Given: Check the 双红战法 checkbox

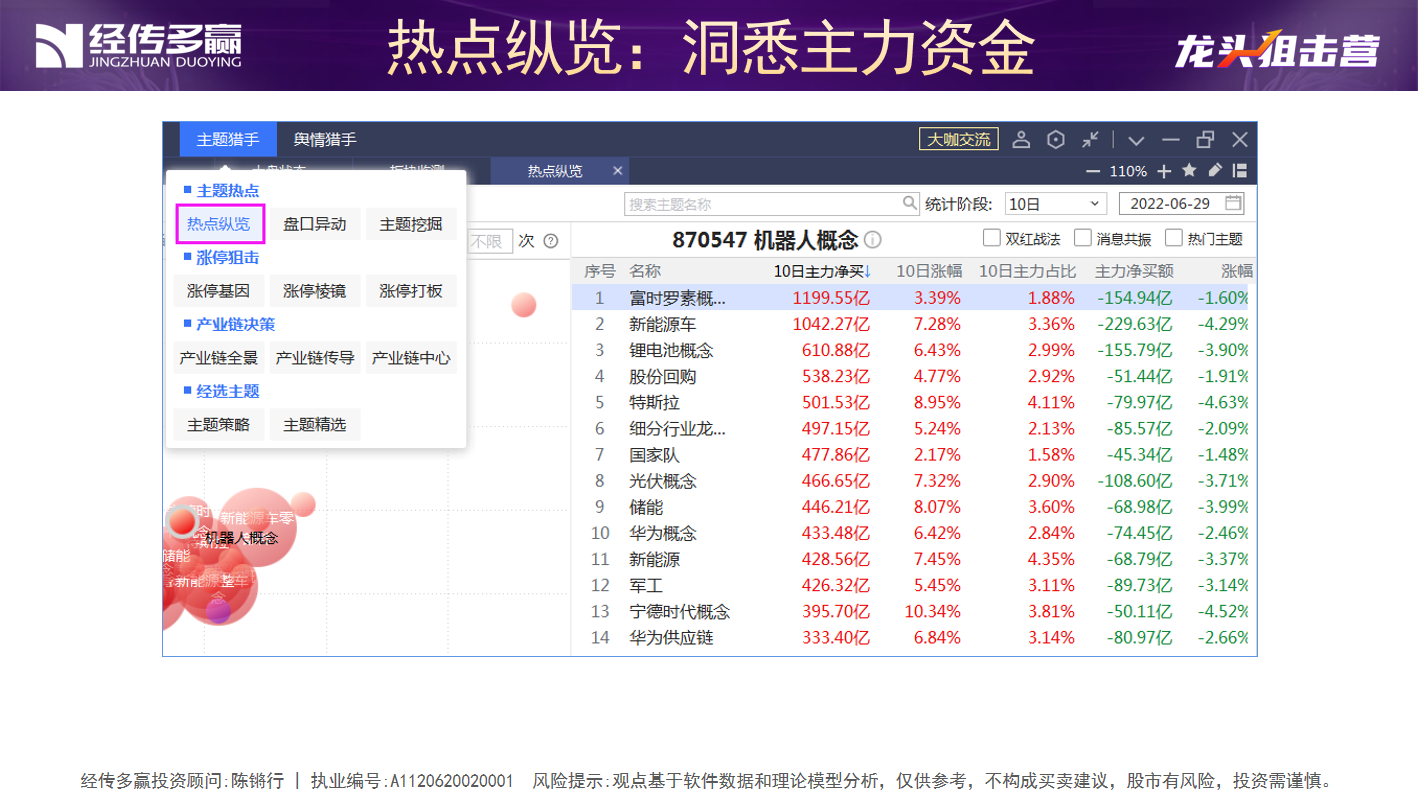Looking at the screenshot, I should 992,238.
